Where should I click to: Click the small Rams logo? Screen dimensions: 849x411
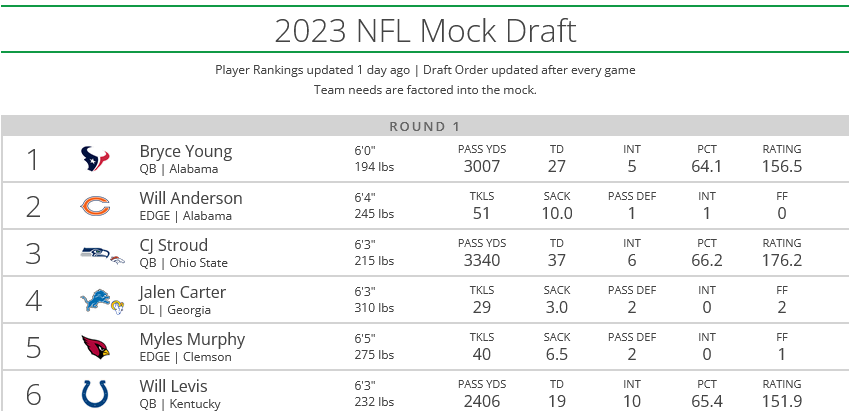tap(115, 307)
